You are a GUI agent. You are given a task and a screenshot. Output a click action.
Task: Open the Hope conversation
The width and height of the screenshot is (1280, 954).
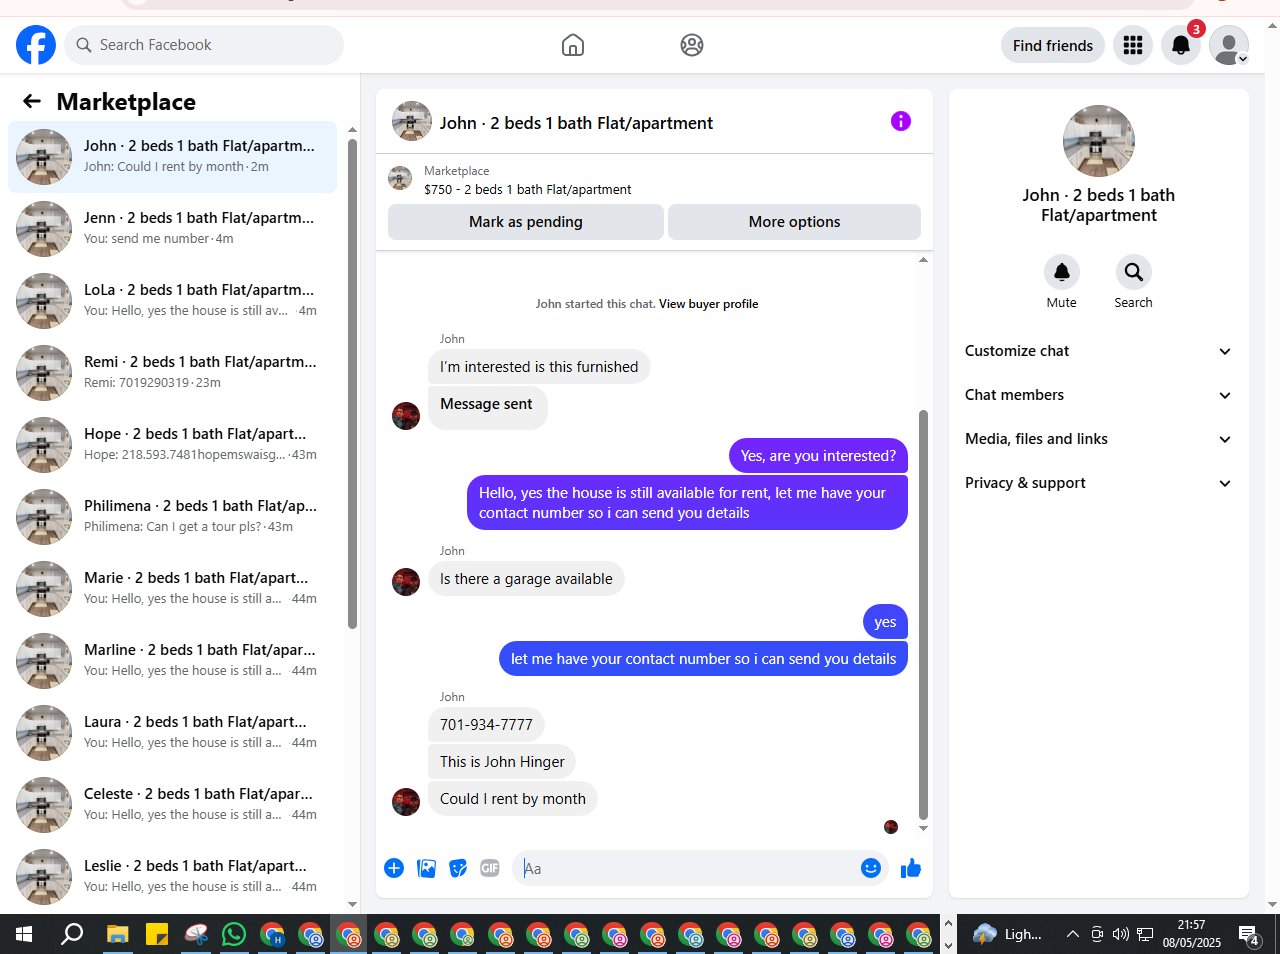point(172,445)
